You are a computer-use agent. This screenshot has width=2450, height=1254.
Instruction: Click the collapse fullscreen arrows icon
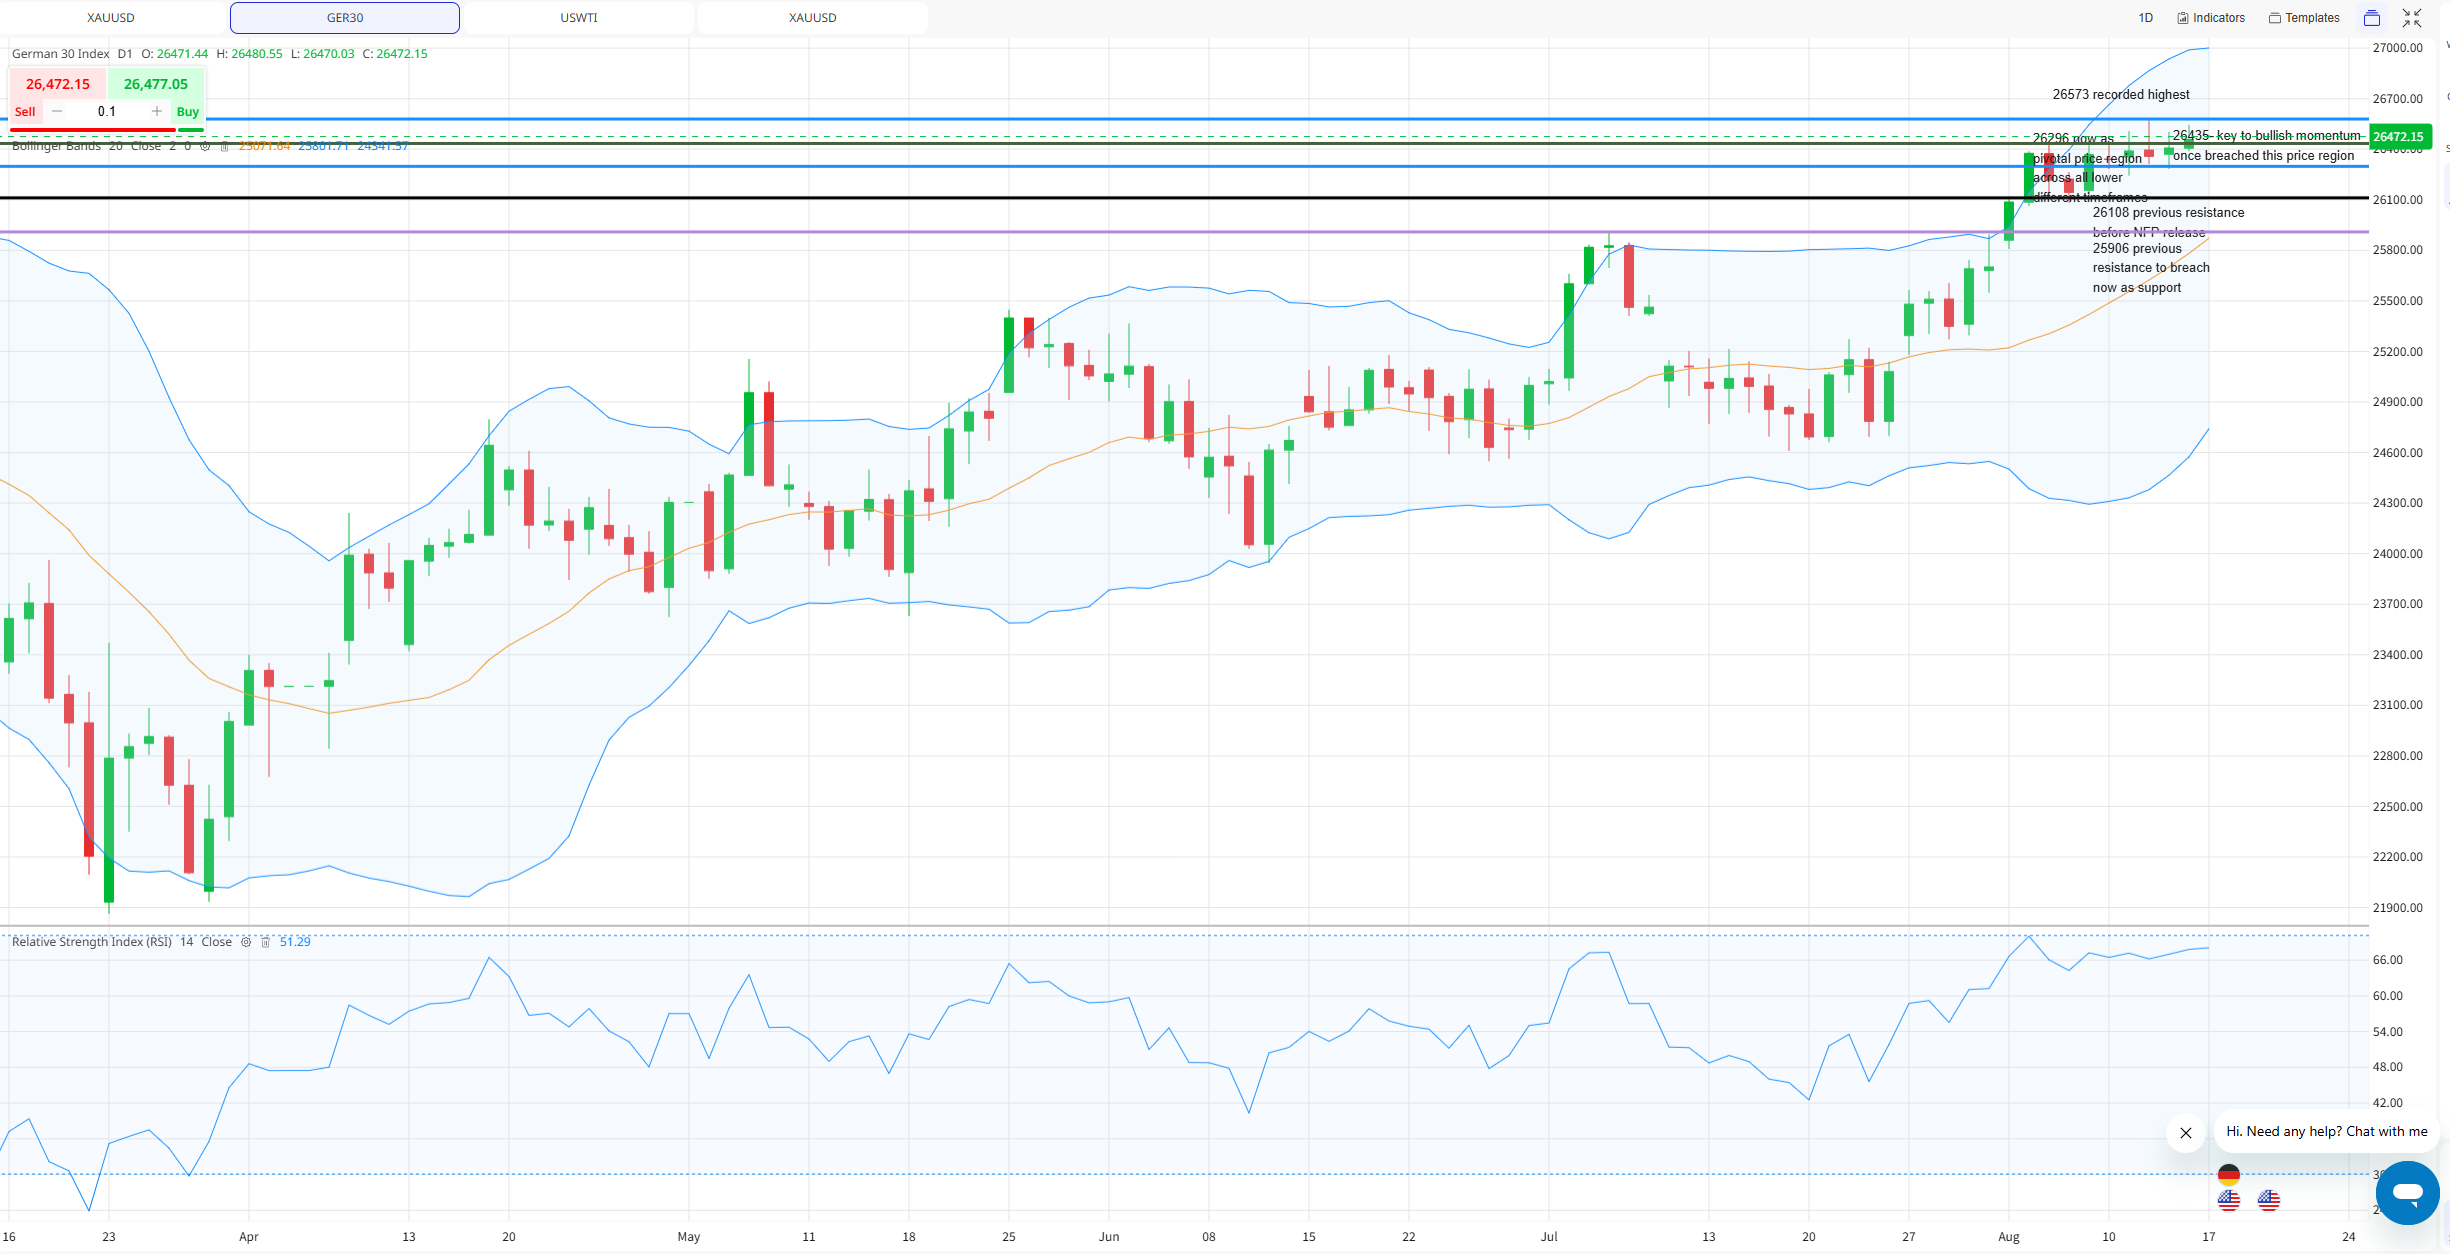coord(2412,18)
